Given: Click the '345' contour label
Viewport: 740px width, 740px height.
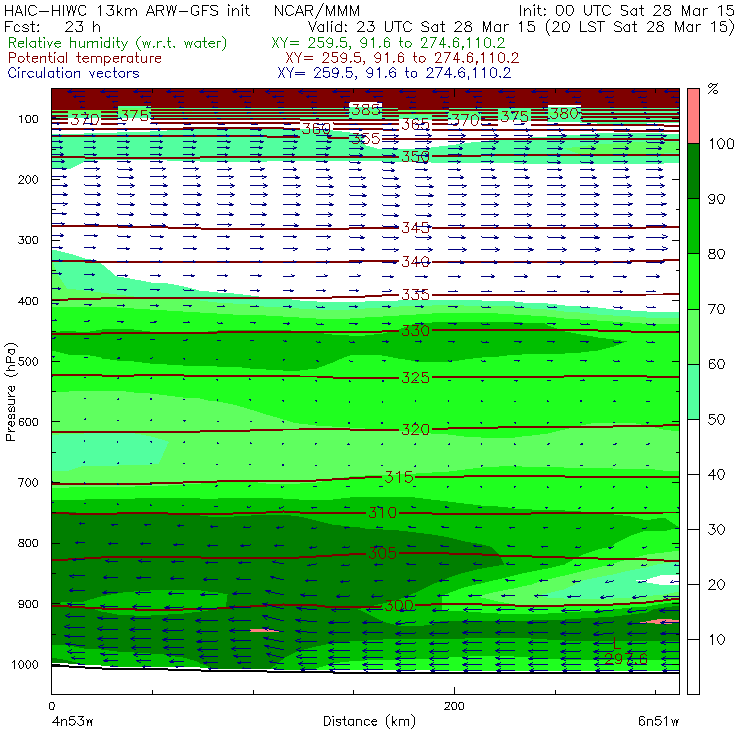Looking at the screenshot, I should (x=415, y=228).
